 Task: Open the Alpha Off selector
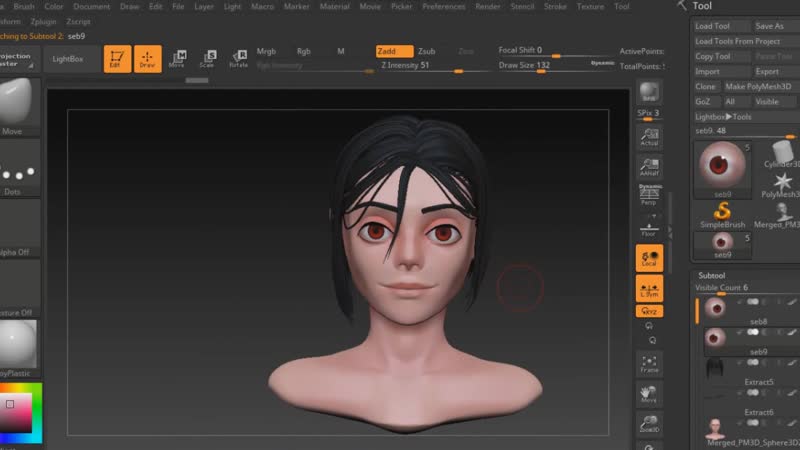coord(19,229)
